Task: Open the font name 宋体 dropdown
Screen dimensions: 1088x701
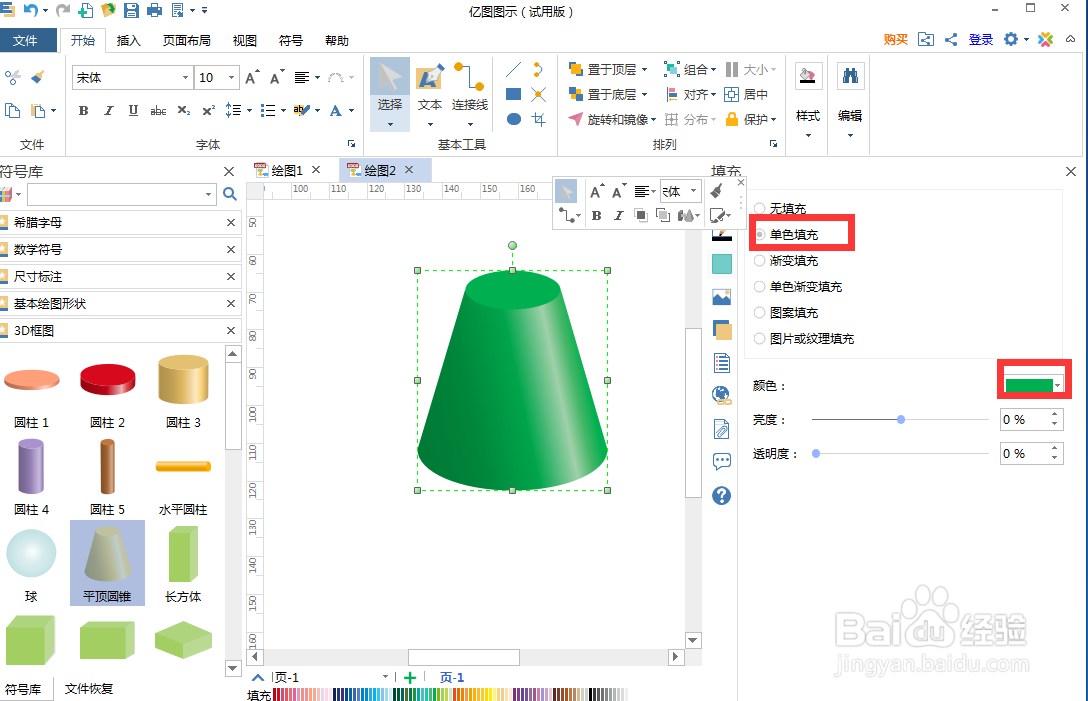Action: (185, 78)
